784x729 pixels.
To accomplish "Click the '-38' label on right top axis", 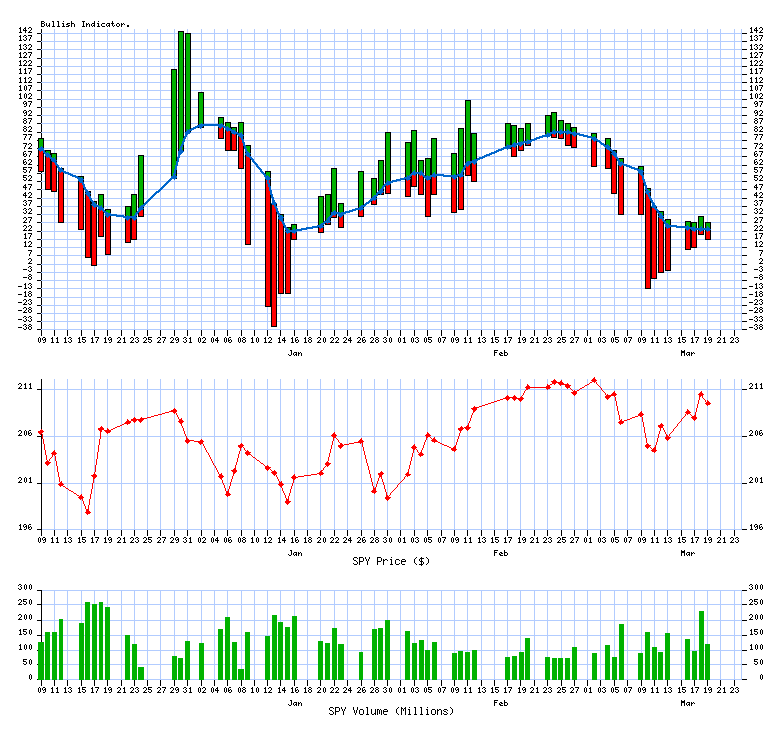I will tap(755, 327).
